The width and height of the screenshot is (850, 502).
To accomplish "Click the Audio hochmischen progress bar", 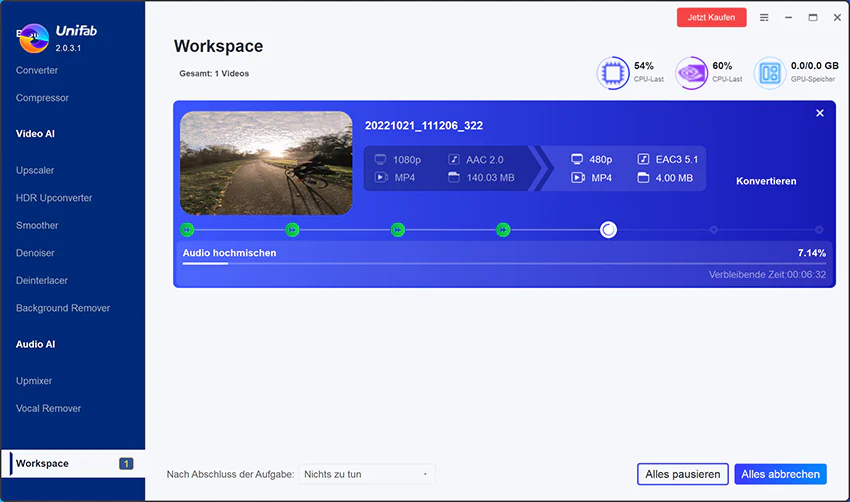I will pyautogui.click(x=504, y=264).
